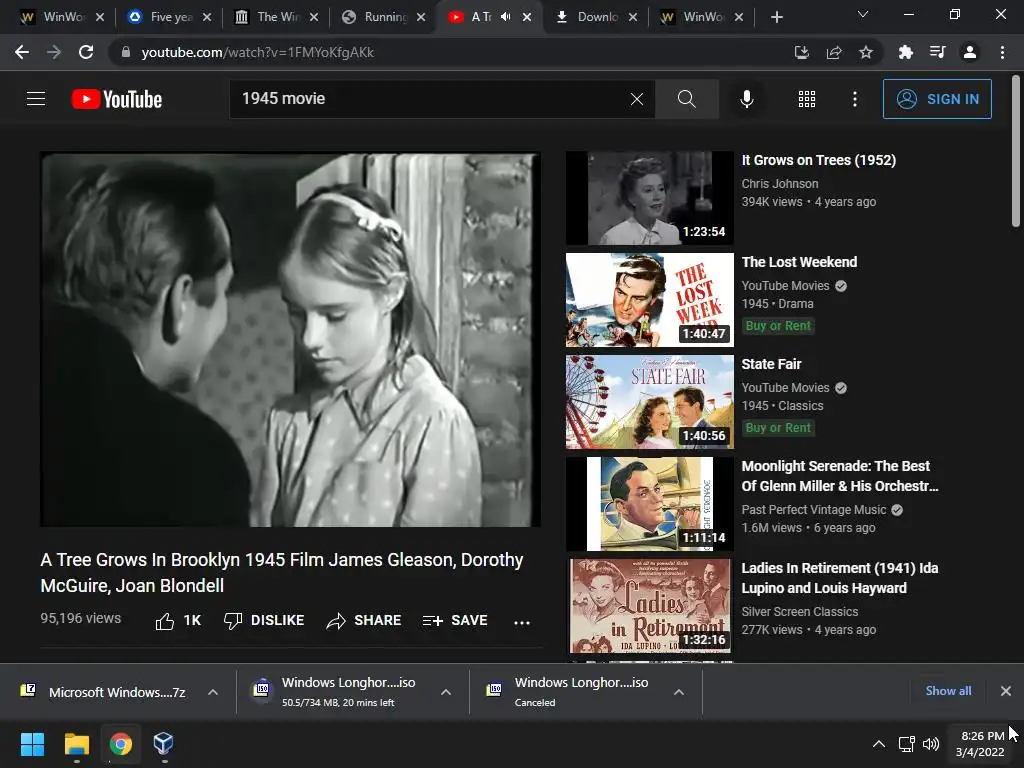This screenshot has width=1024, height=768.
Task: Click the video player frame
Action: [x=291, y=340]
